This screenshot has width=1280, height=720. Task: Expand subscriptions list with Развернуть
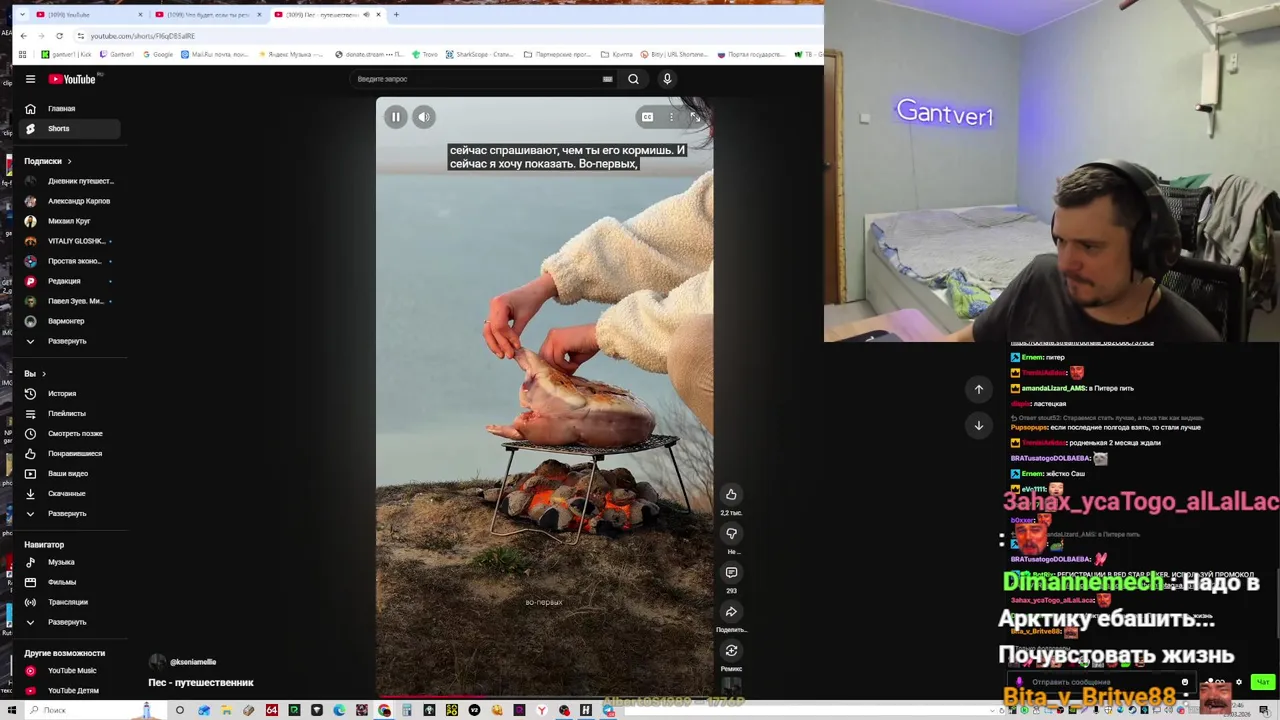tap(69, 341)
